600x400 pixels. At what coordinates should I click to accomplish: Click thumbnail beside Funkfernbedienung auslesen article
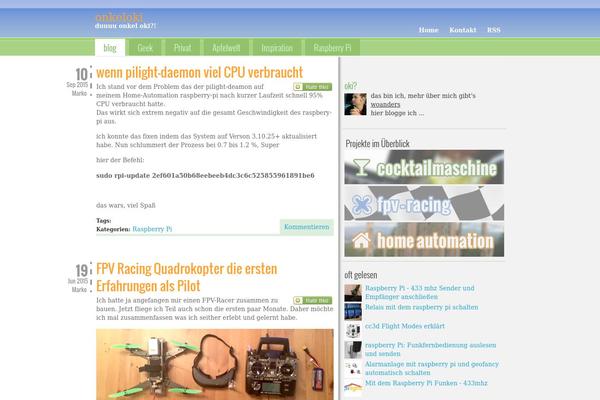(x=353, y=350)
